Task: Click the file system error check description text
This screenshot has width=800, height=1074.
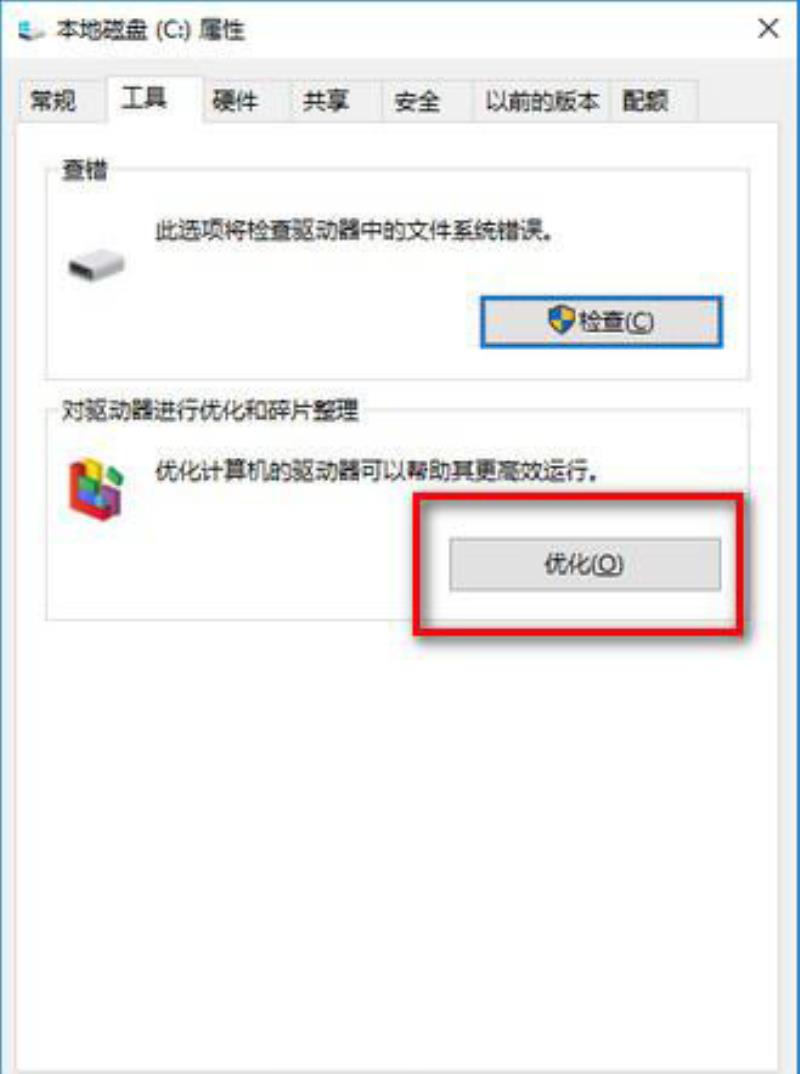Action: (x=355, y=231)
